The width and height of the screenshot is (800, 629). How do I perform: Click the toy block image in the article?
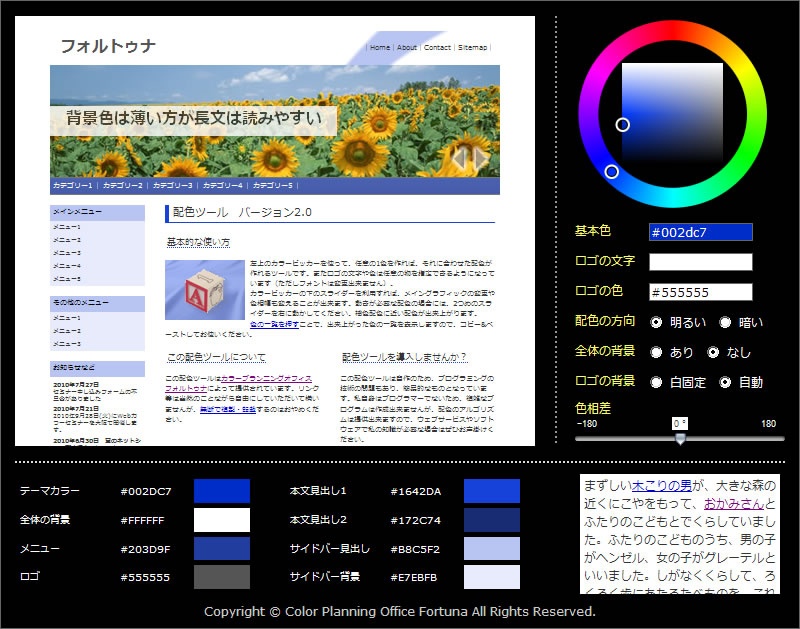pyautogui.click(x=204, y=290)
